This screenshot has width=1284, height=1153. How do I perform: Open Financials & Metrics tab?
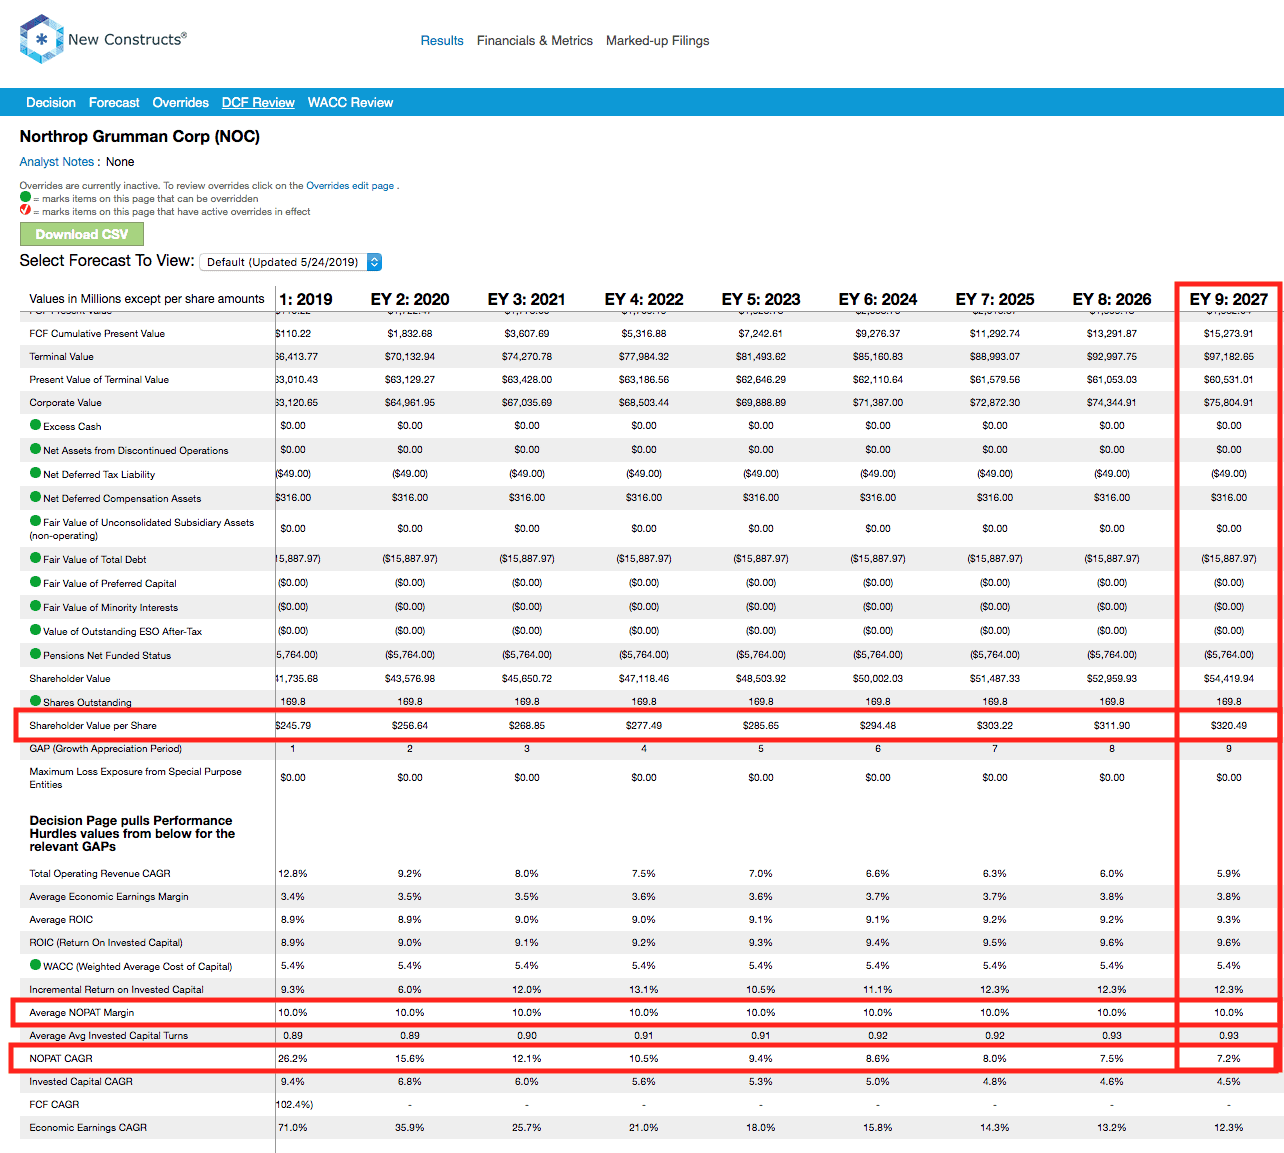(535, 41)
